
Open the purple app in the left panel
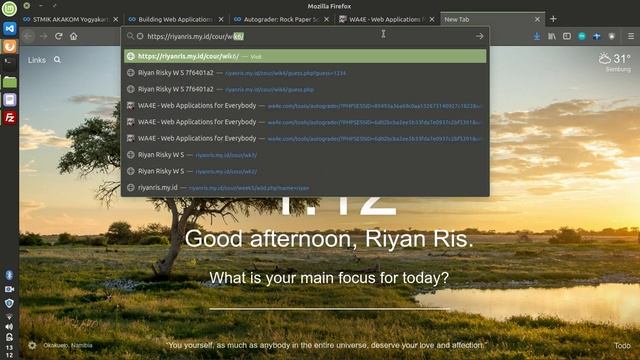[9, 100]
